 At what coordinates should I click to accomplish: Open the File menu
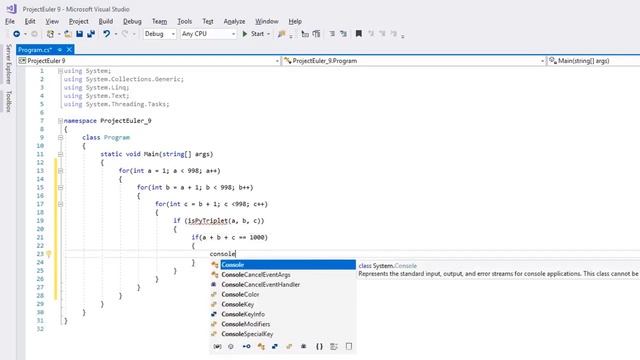[10, 21]
